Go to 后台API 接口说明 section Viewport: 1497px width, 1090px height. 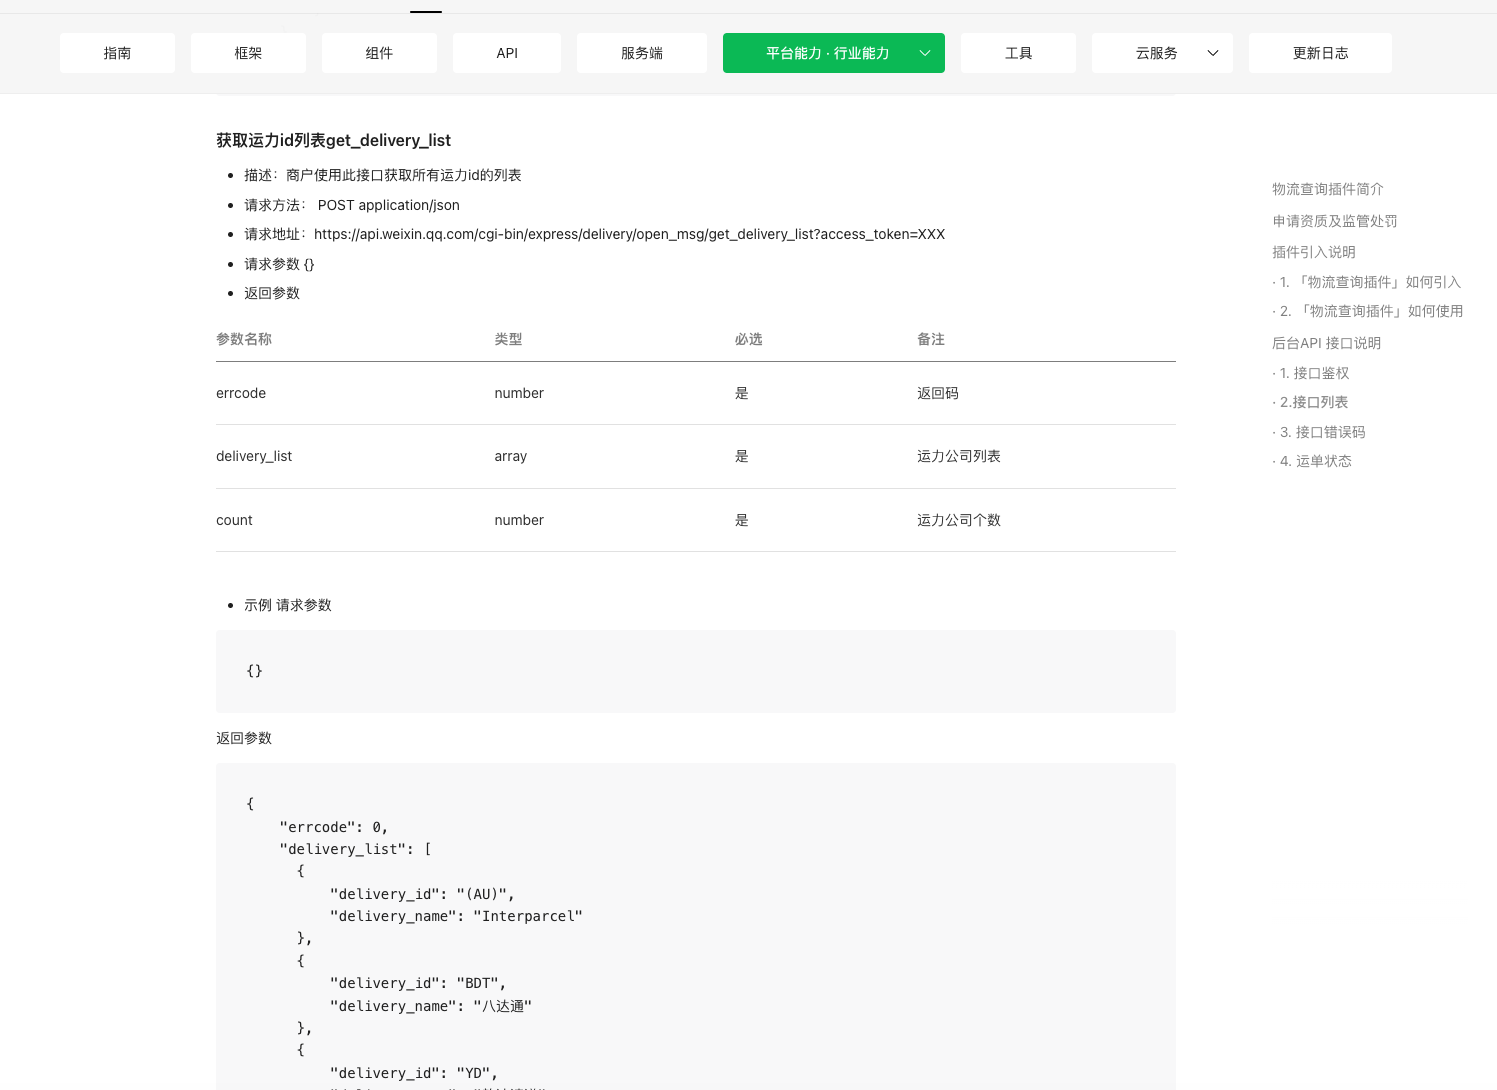point(1326,343)
